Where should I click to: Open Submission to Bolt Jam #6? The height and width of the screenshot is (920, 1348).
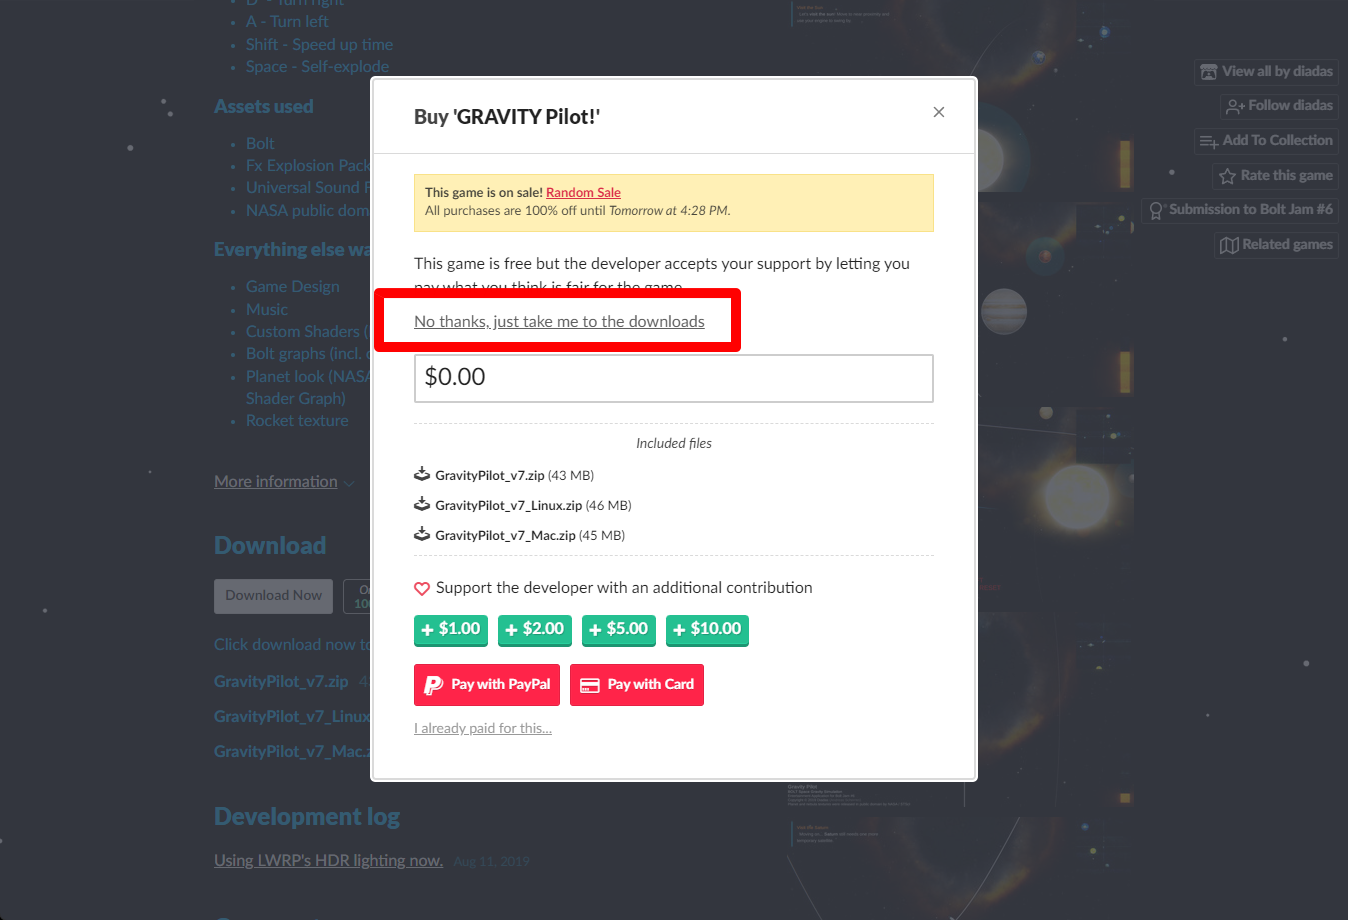pos(1240,209)
